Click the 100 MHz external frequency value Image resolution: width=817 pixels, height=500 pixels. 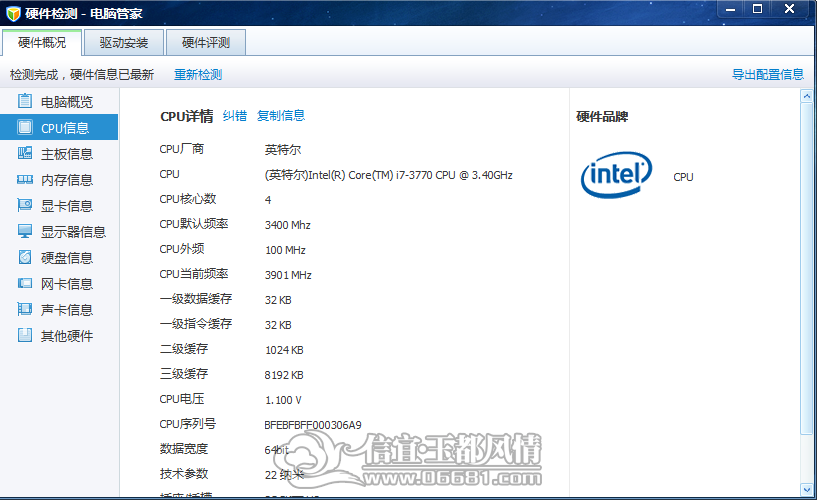[x=285, y=250]
